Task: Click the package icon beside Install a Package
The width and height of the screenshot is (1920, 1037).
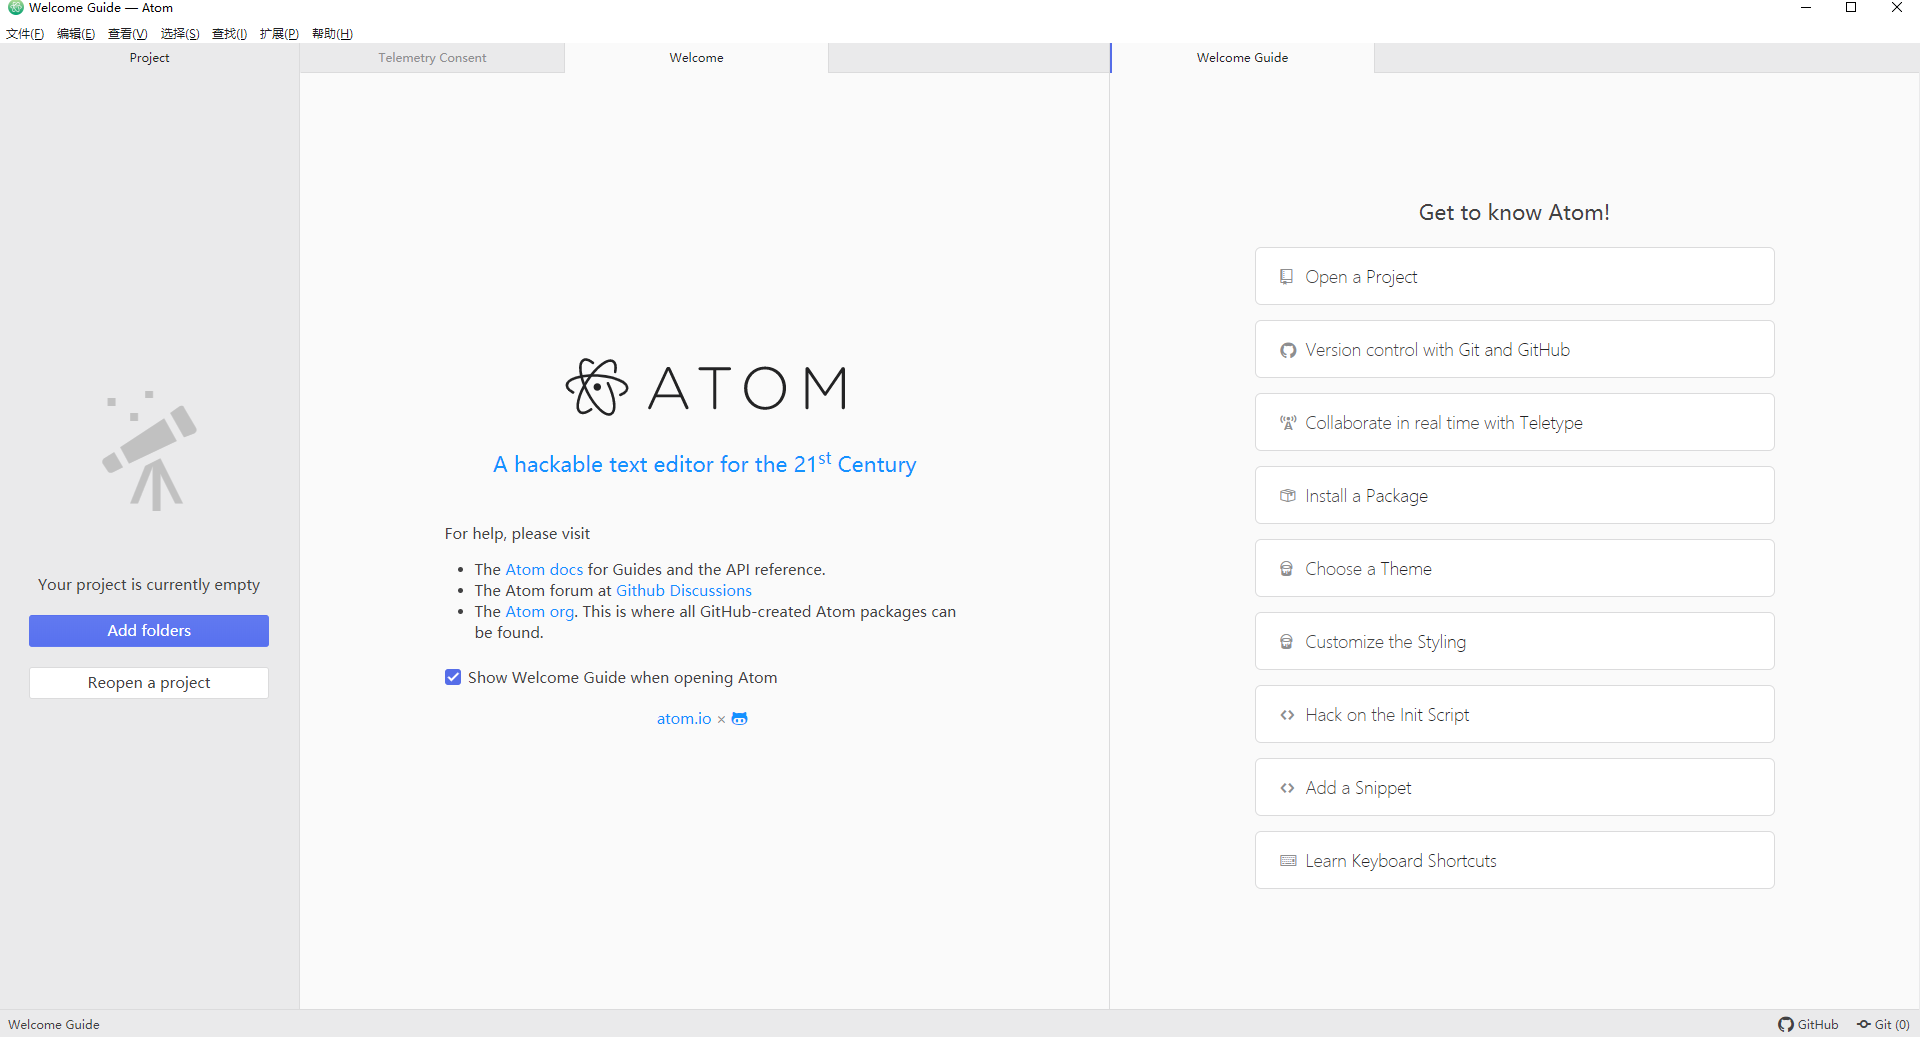Action: click(x=1288, y=496)
